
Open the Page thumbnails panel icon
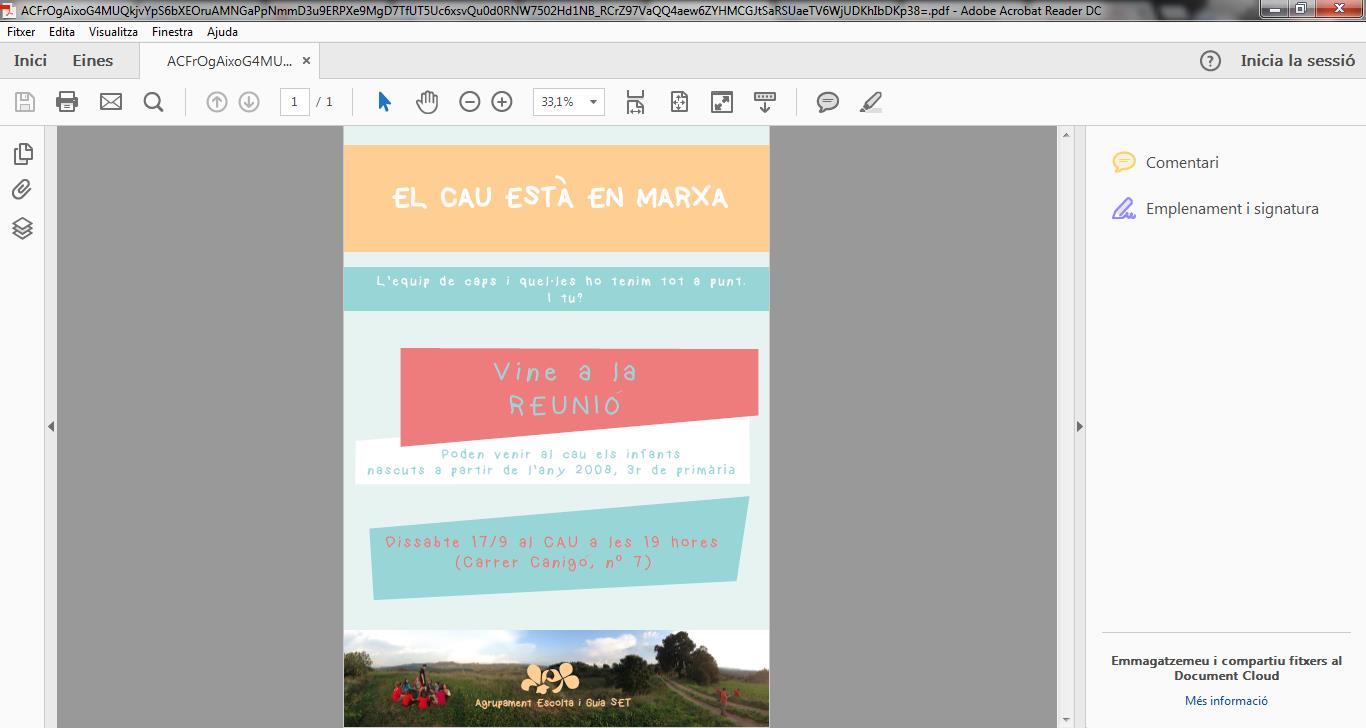pos(23,153)
